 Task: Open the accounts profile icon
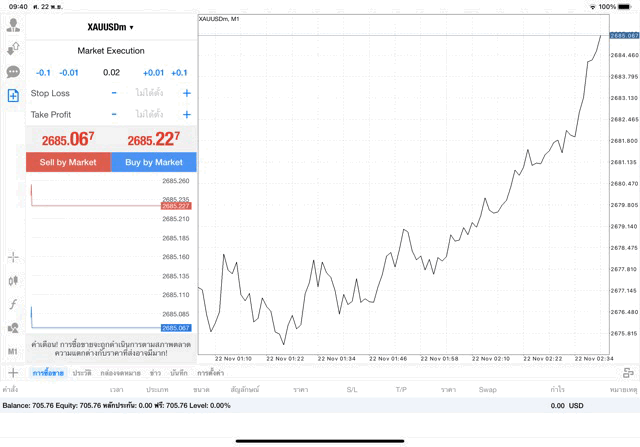pyautogui.click(x=13, y=25)
